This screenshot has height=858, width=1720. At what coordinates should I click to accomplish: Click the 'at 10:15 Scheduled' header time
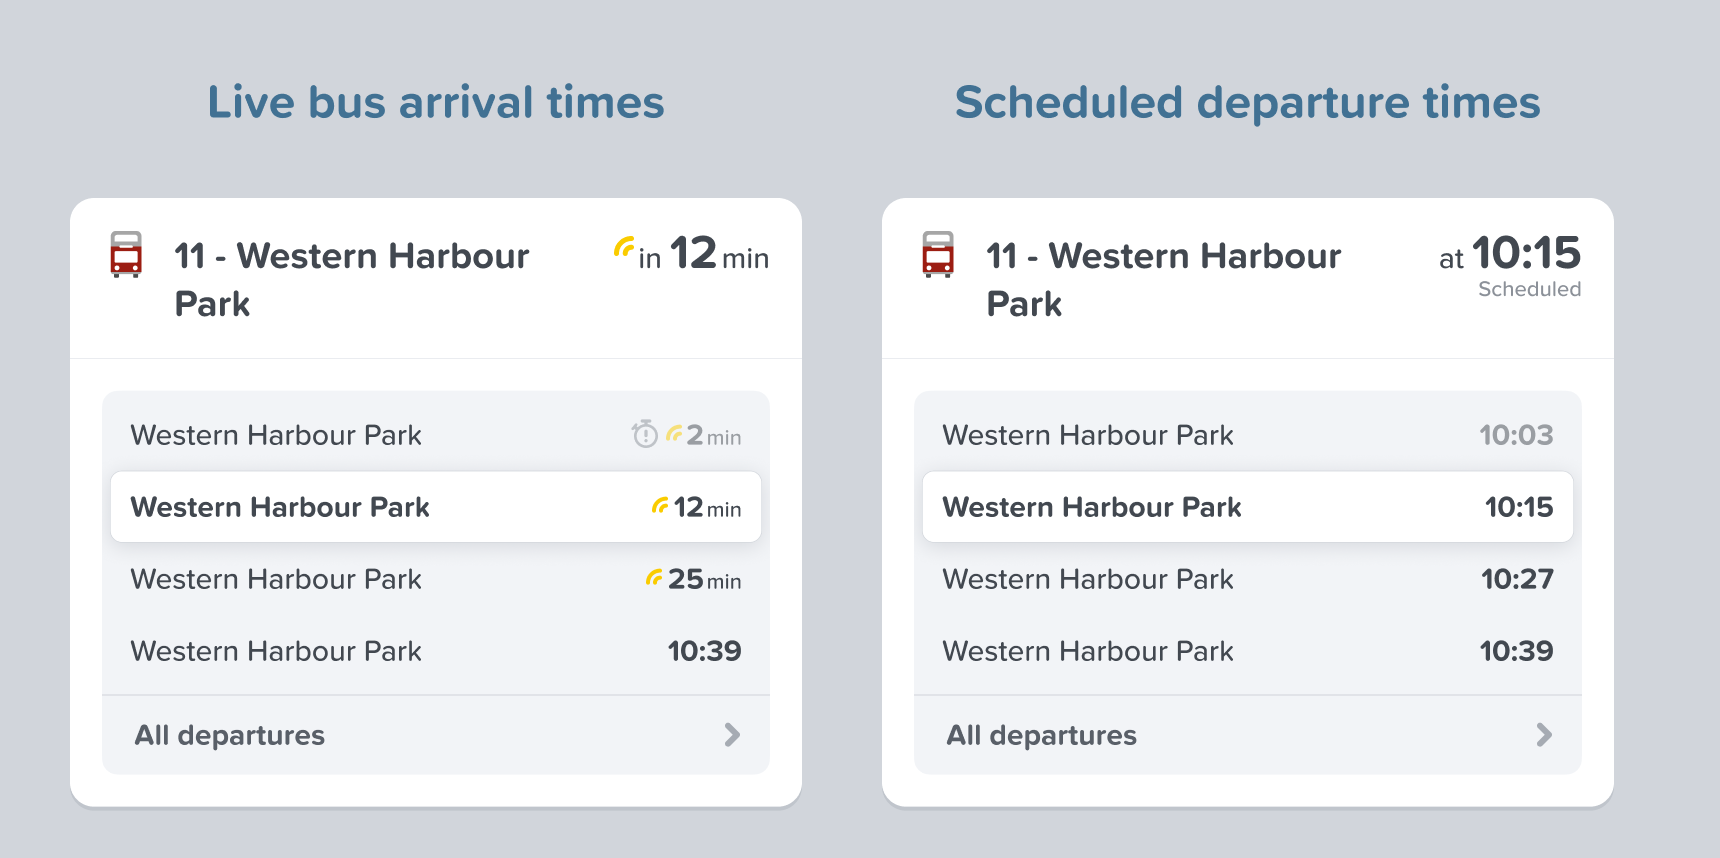click(x=1510, y=262)
